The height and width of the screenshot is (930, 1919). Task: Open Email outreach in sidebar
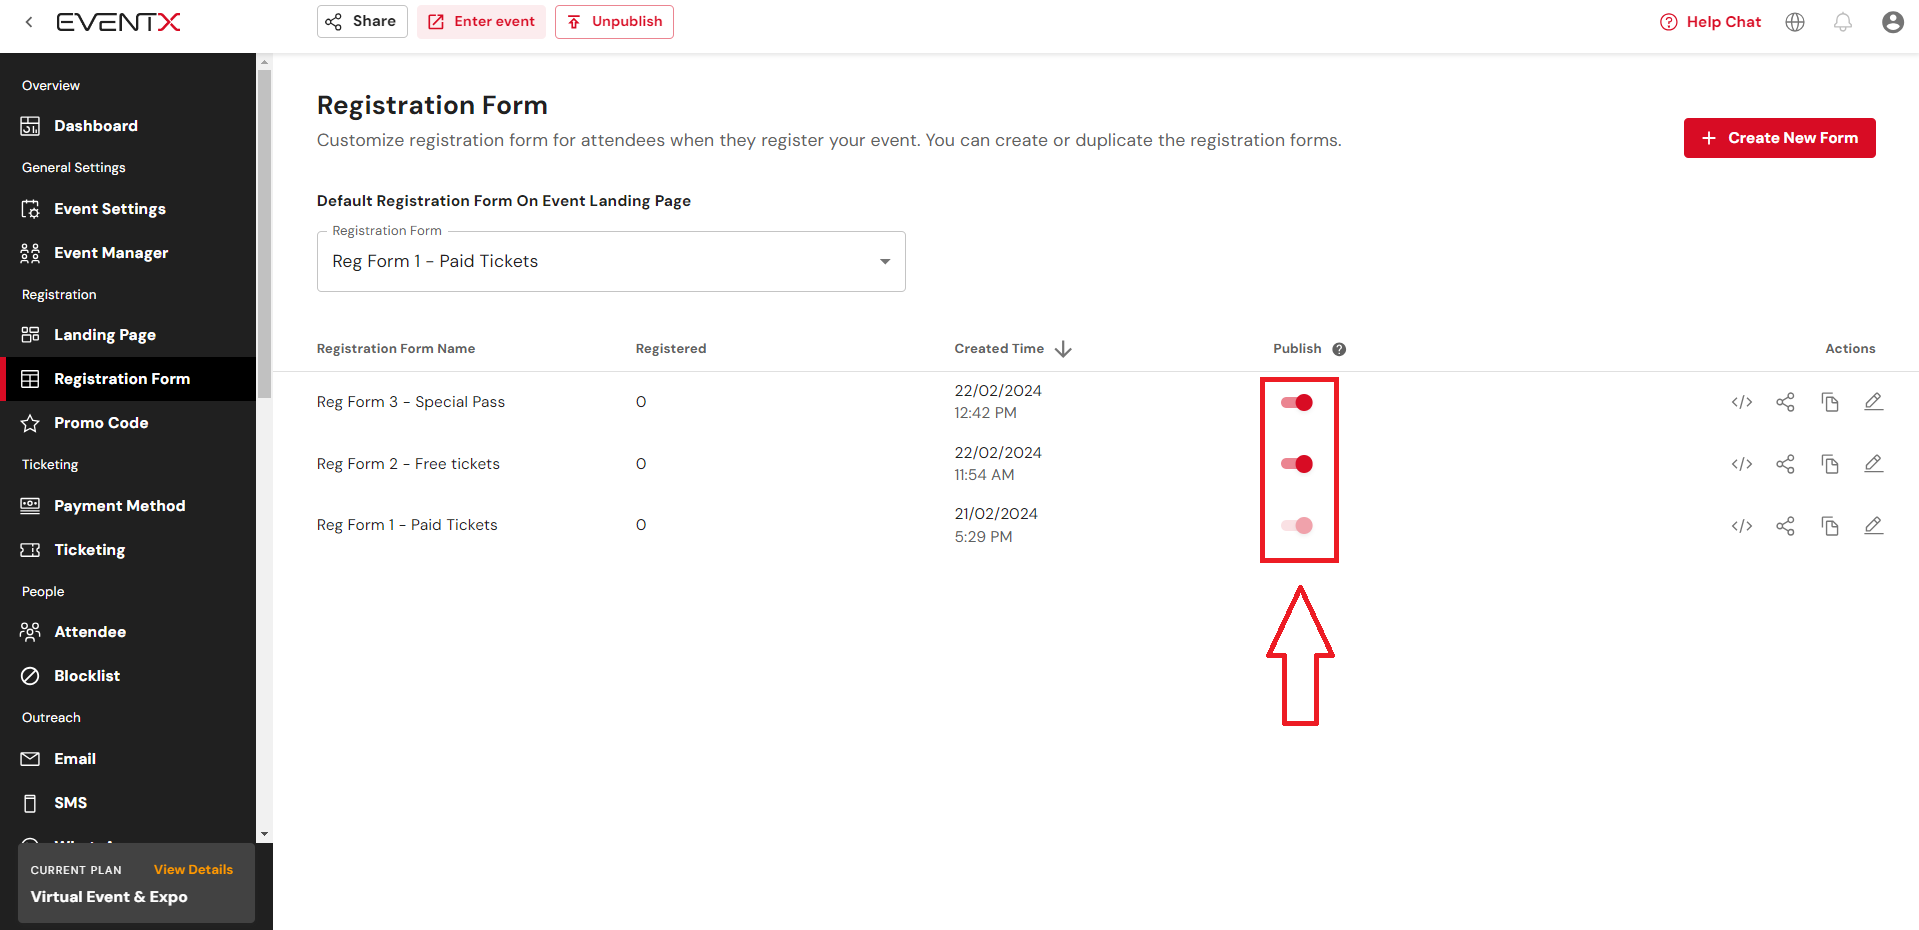tap(128, 759)
